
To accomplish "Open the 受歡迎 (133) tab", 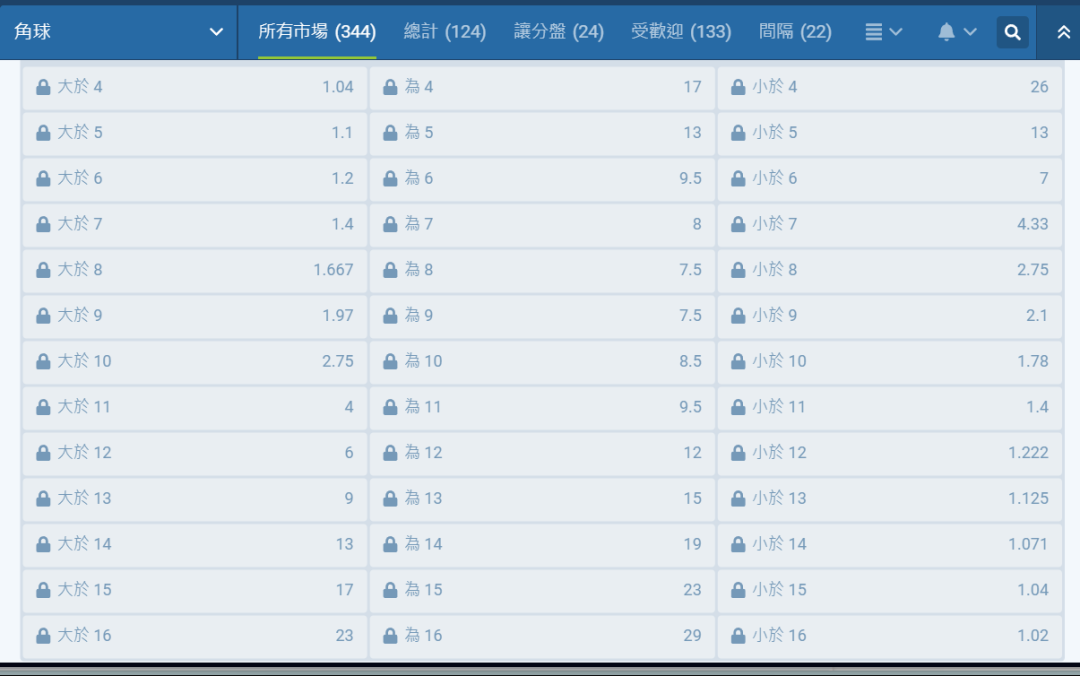I will [681, 32].
